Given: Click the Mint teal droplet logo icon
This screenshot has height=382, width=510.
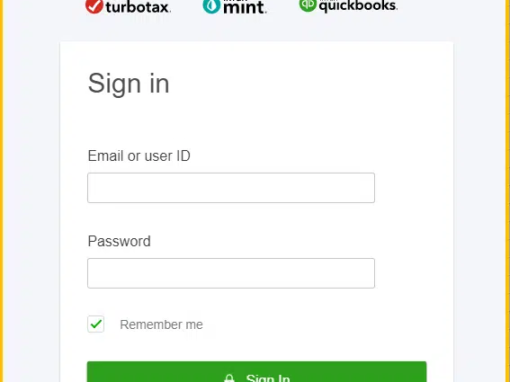Looking at the screenshot, I should coord(211,6).
